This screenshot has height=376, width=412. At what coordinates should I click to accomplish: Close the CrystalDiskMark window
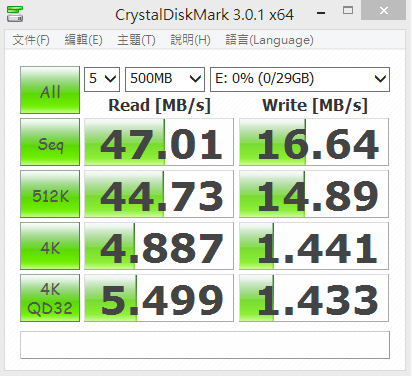pyautogui.click(x=384, y=10)
